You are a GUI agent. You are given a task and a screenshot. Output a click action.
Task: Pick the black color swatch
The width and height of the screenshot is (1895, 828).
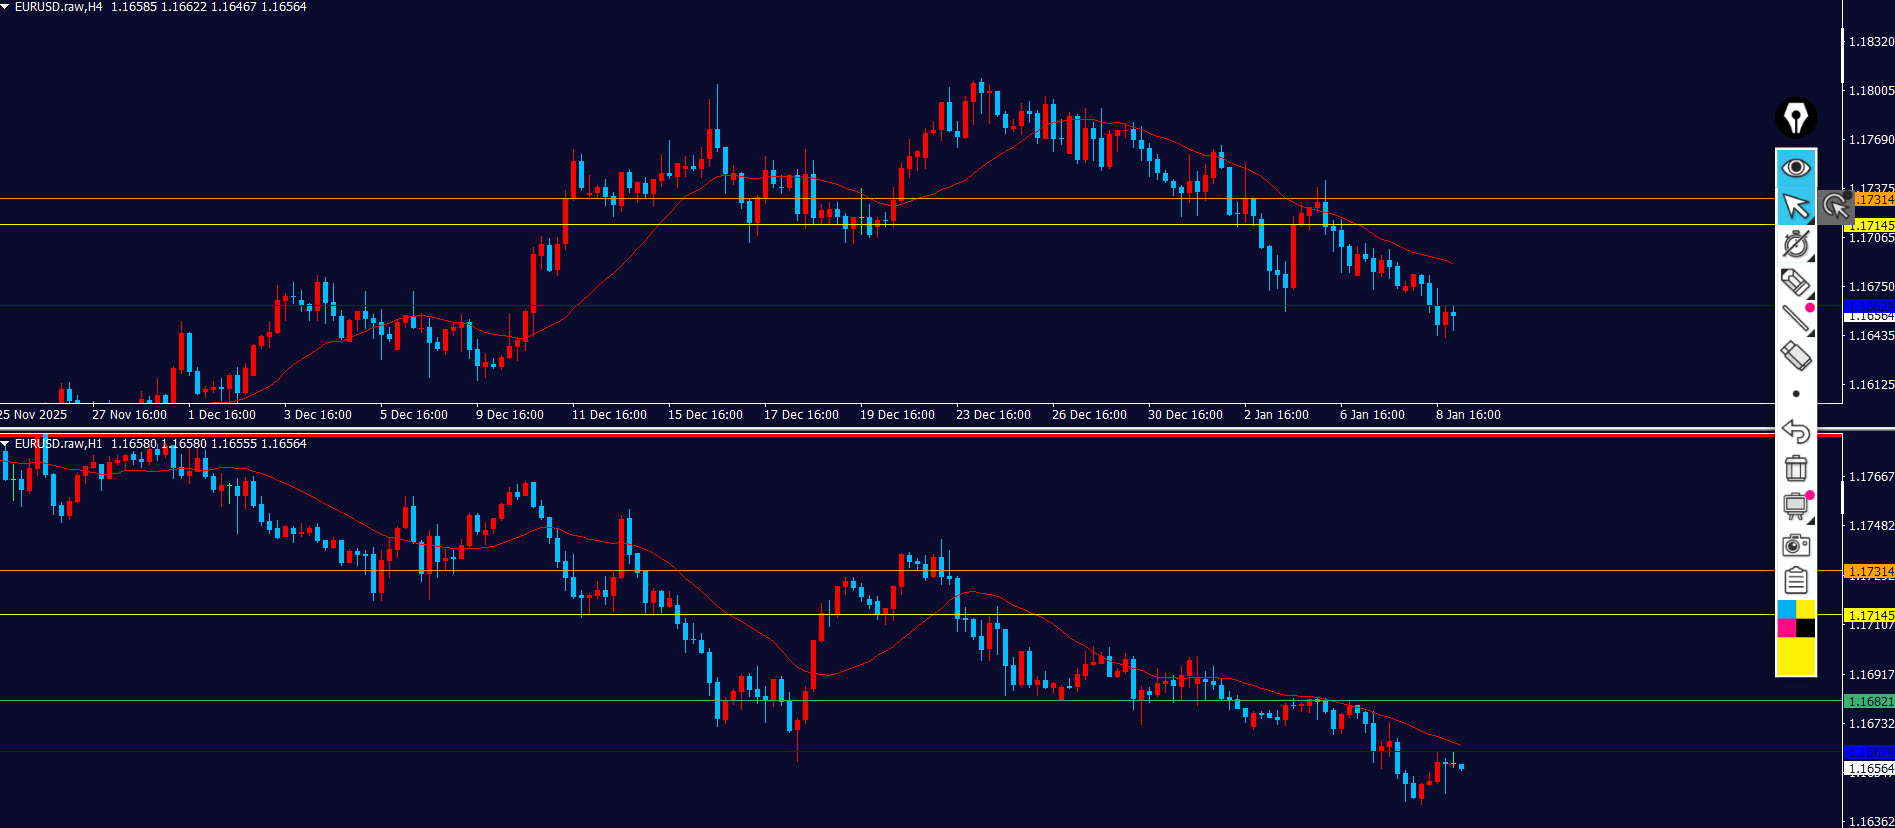click(x=1806, y=628)
